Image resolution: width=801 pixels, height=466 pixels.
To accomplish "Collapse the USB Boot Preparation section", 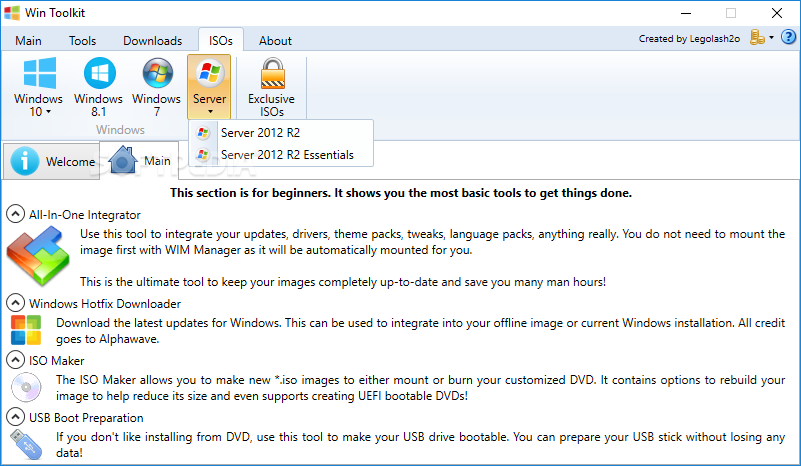I will coord(15,417).
